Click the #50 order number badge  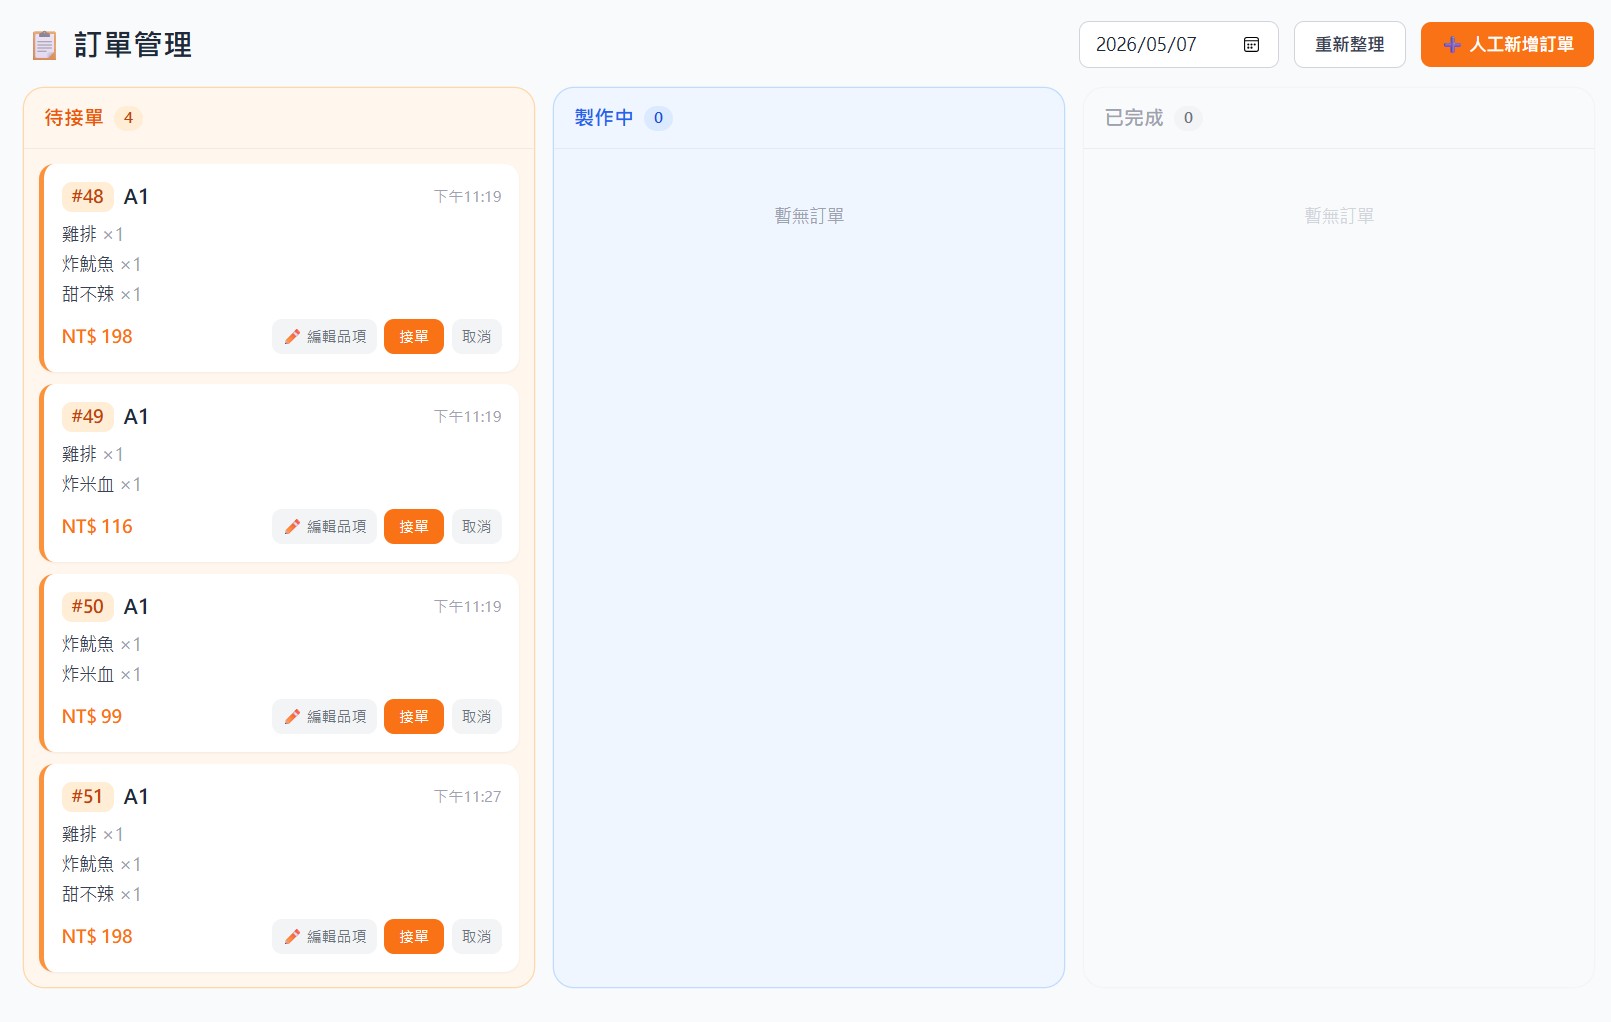pyautogui.click(x=88, y=607)
